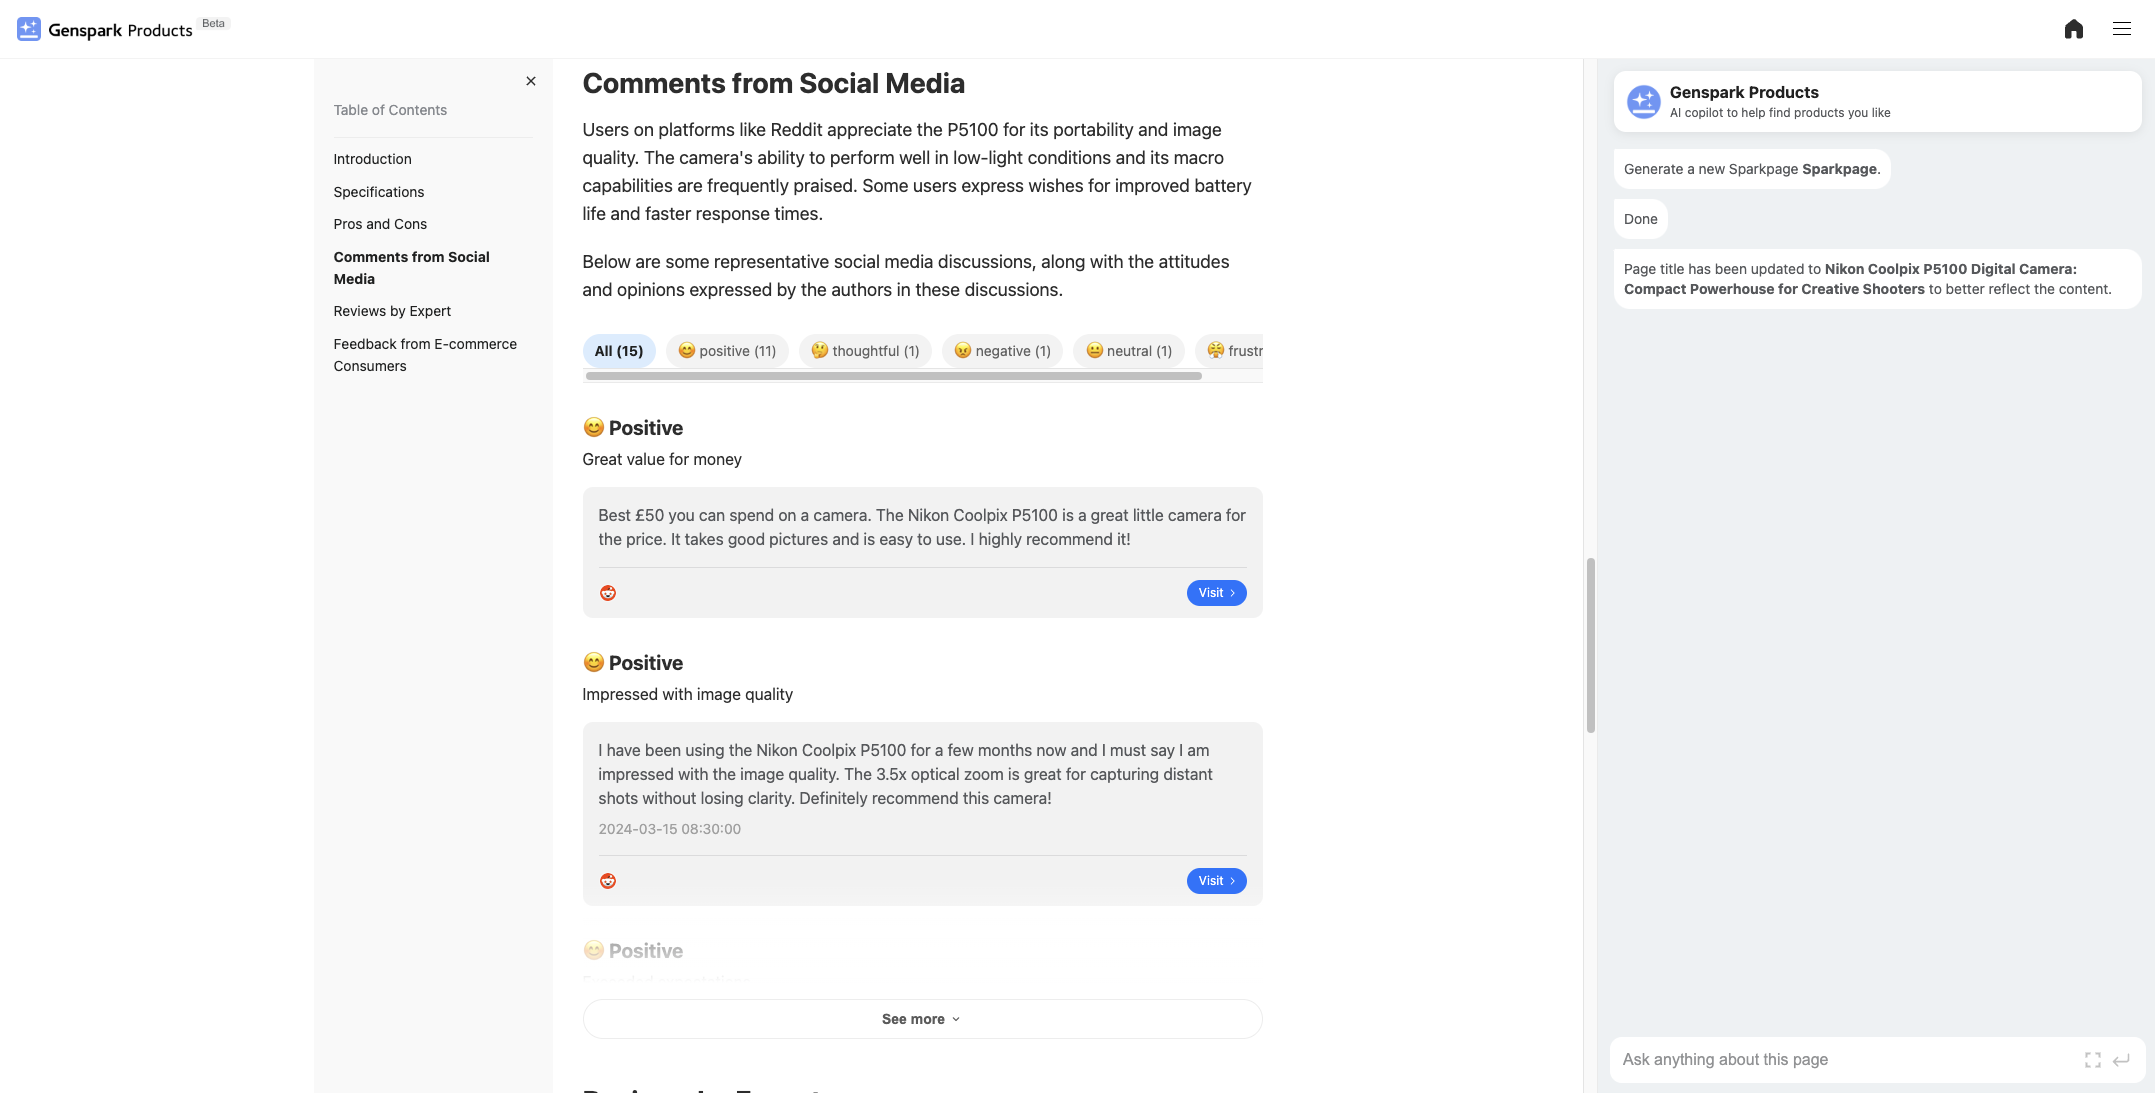Jump to Specifications in table of contents

tap(379, 192)
